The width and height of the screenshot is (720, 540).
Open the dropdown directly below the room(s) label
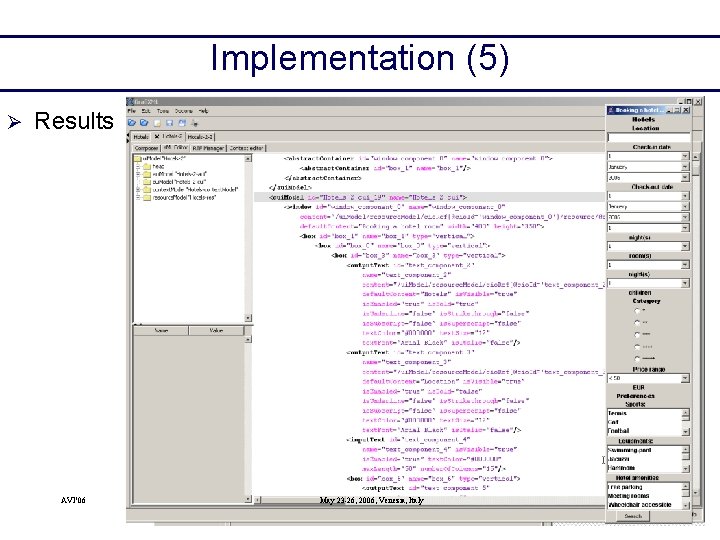tap(685, 265)
